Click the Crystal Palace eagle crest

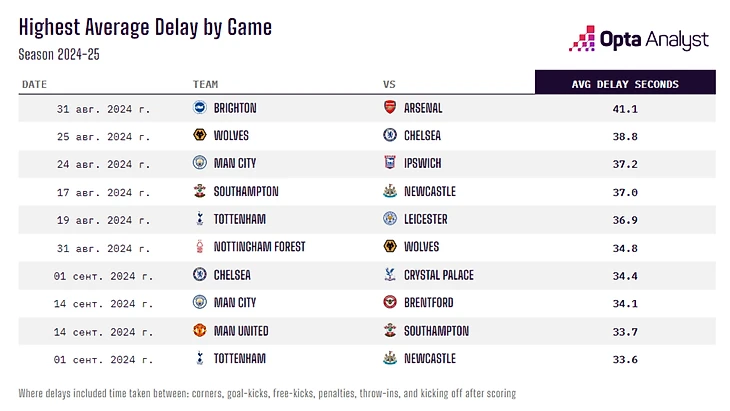[x=390, y=274]
